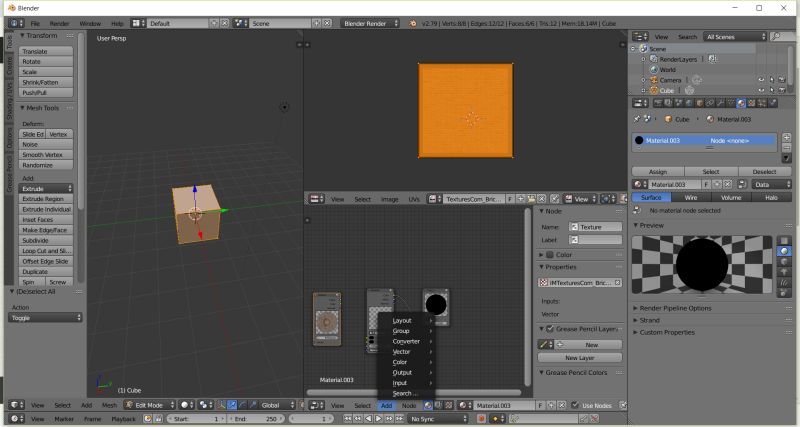
Task: Click Subdivide mesh tool button
Action: 46,240
